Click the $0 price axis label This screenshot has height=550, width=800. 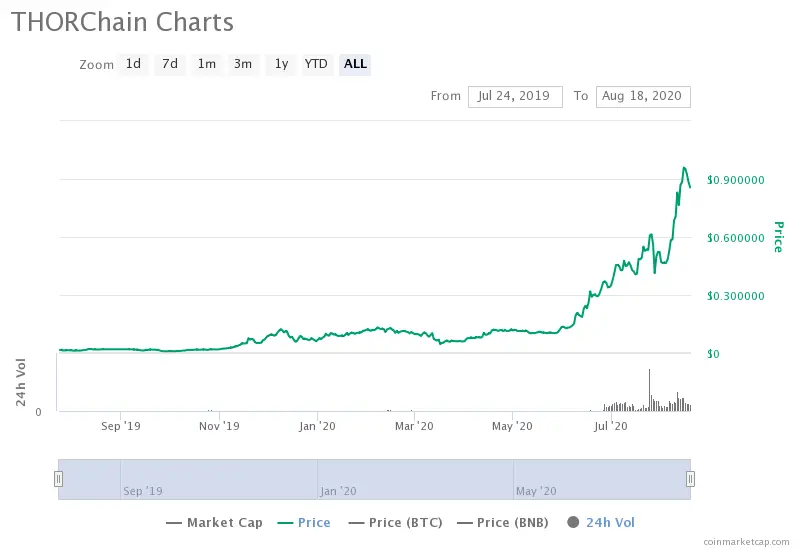pyautogui.click(x=713, y=354)
